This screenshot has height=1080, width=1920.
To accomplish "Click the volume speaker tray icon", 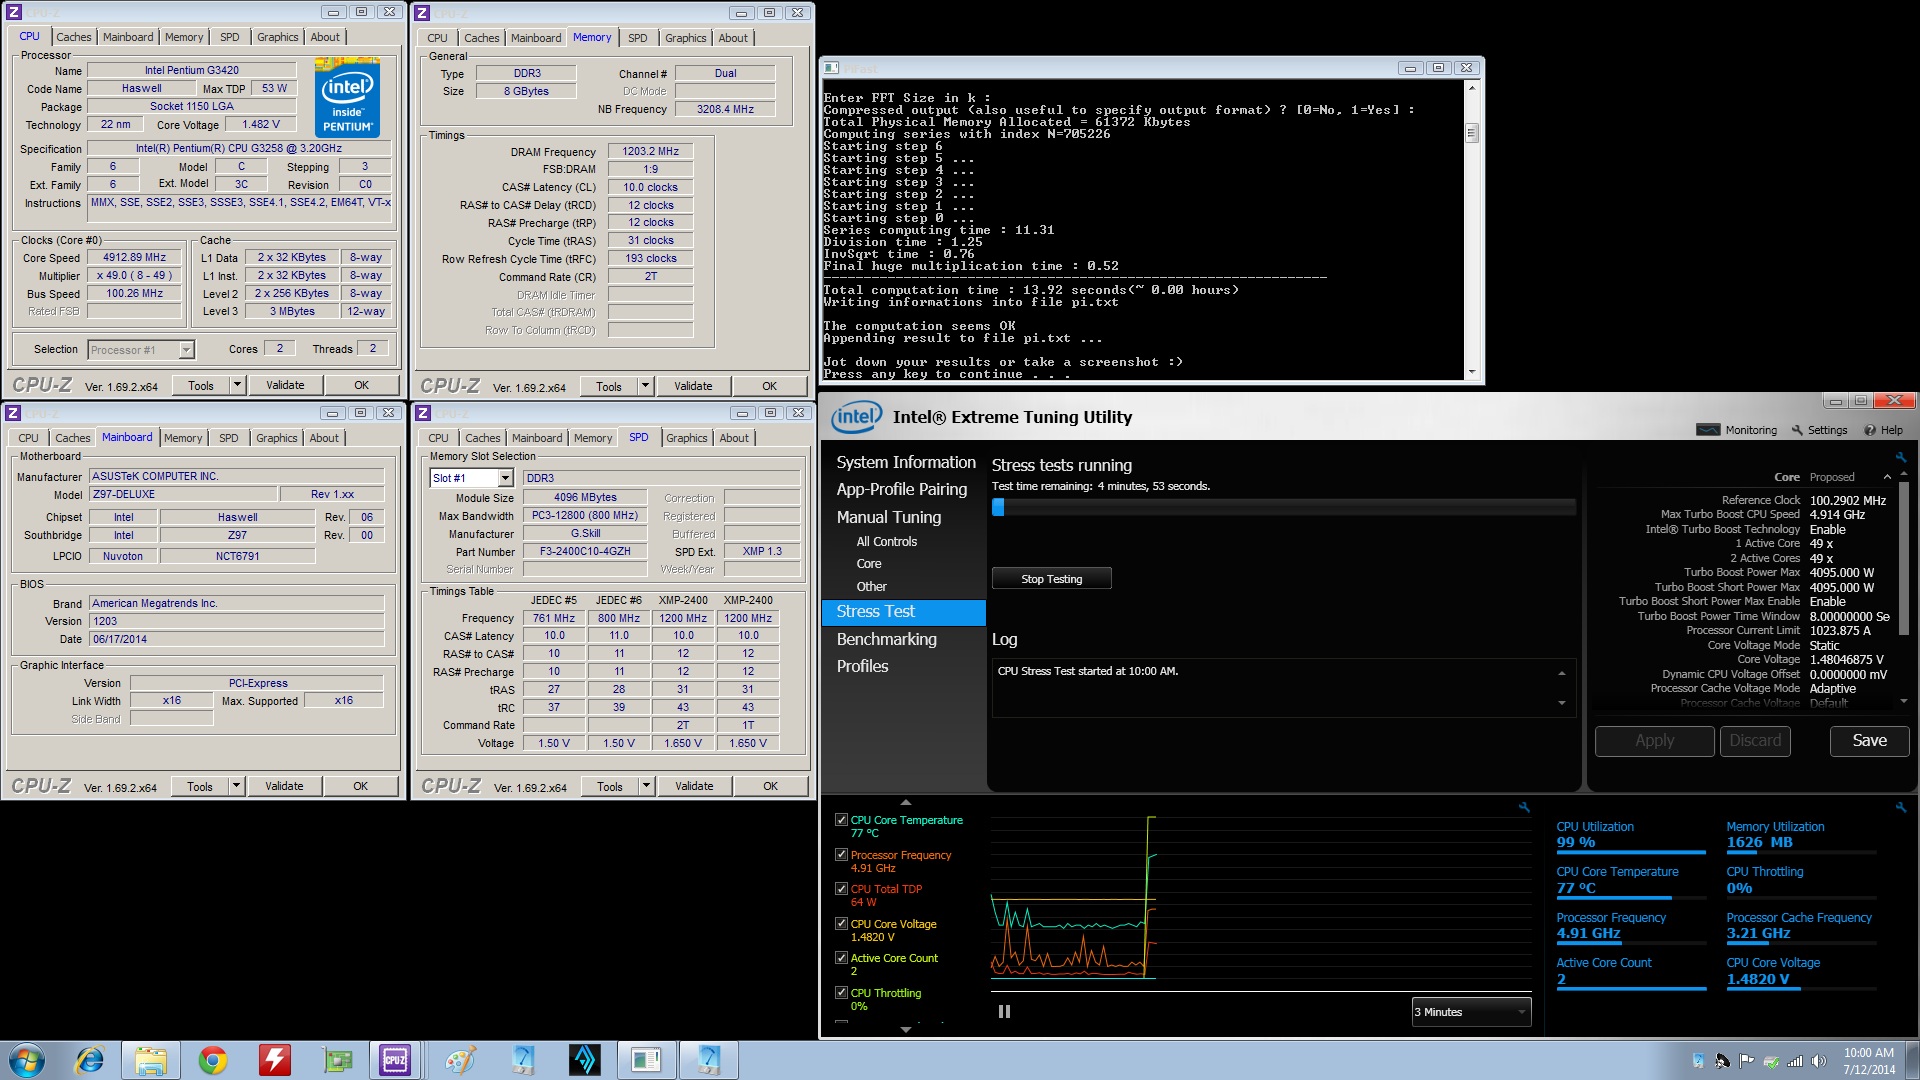I will 1819,1061.
